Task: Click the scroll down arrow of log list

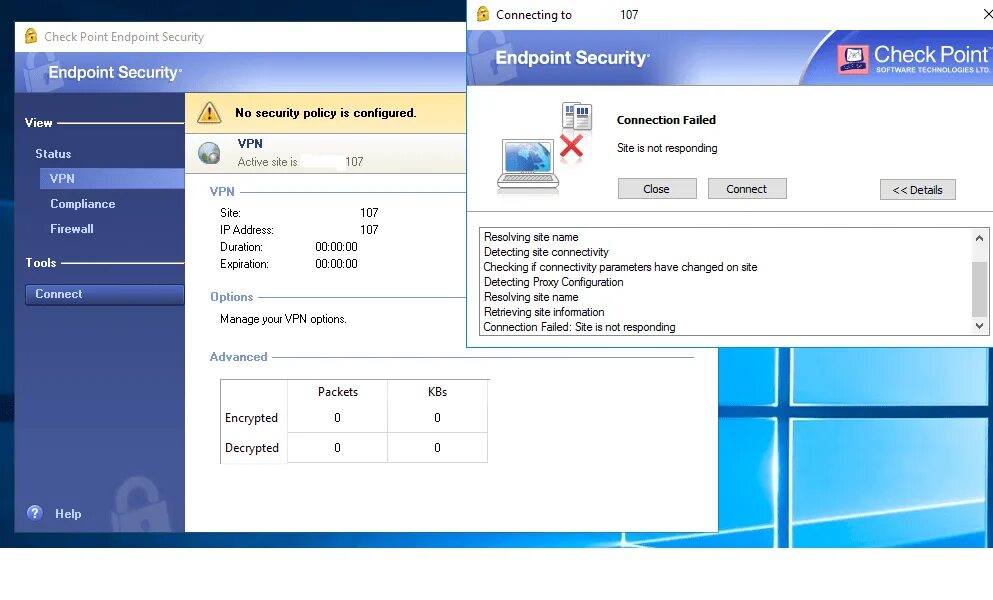Action: point(979,326)
